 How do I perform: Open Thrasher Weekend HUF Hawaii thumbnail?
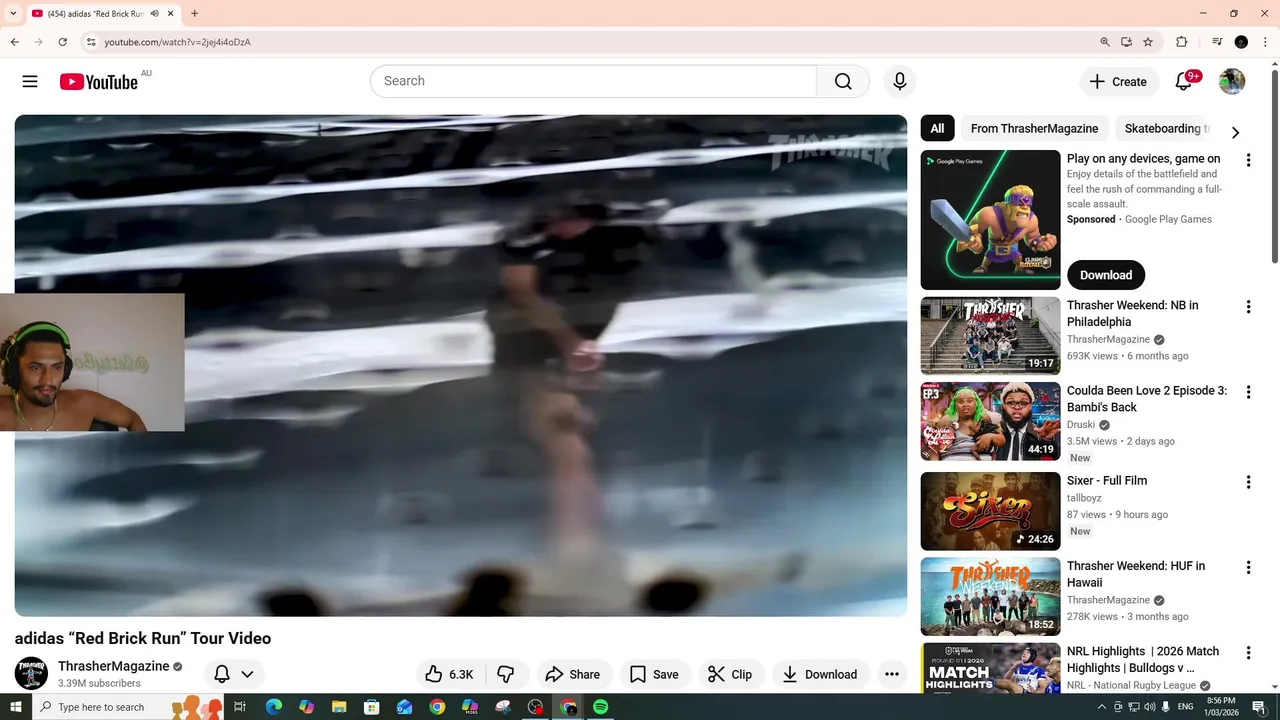(x=990, y=596)
